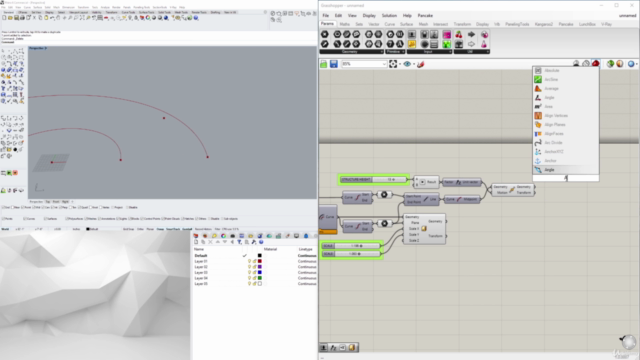Click the Zoom Extents icon on Grasshopper canvas toolbar
Viewport: 640px width, 360px height.
pyautogui.click(x=393, y=64)
